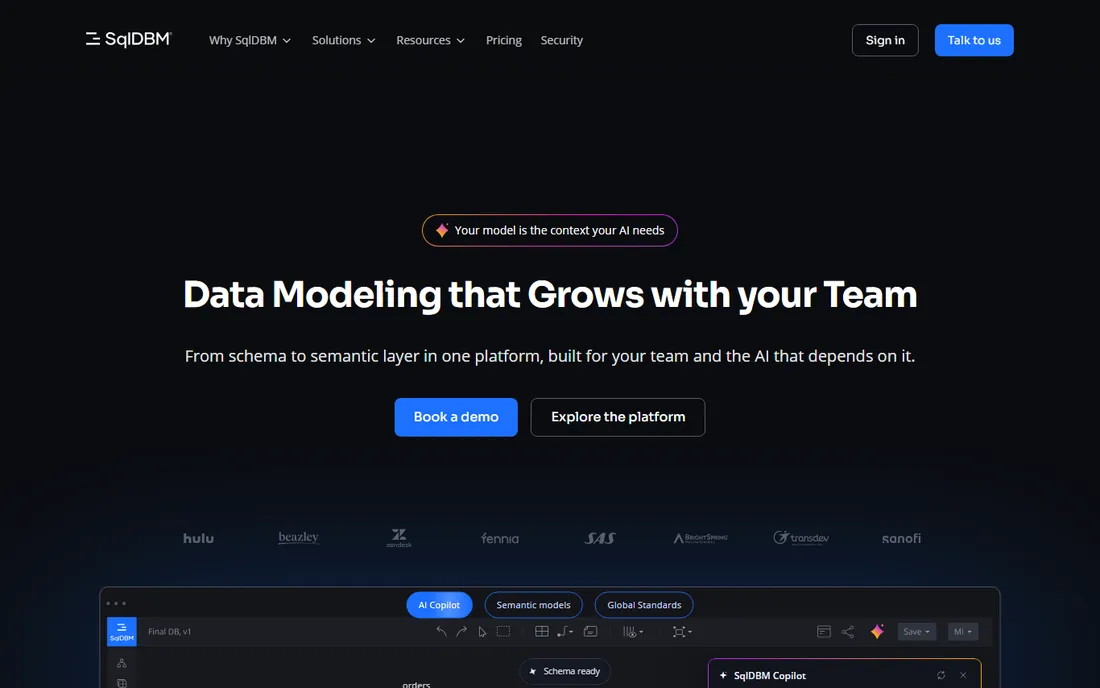Click the beazley customer logo

[298, 537]
